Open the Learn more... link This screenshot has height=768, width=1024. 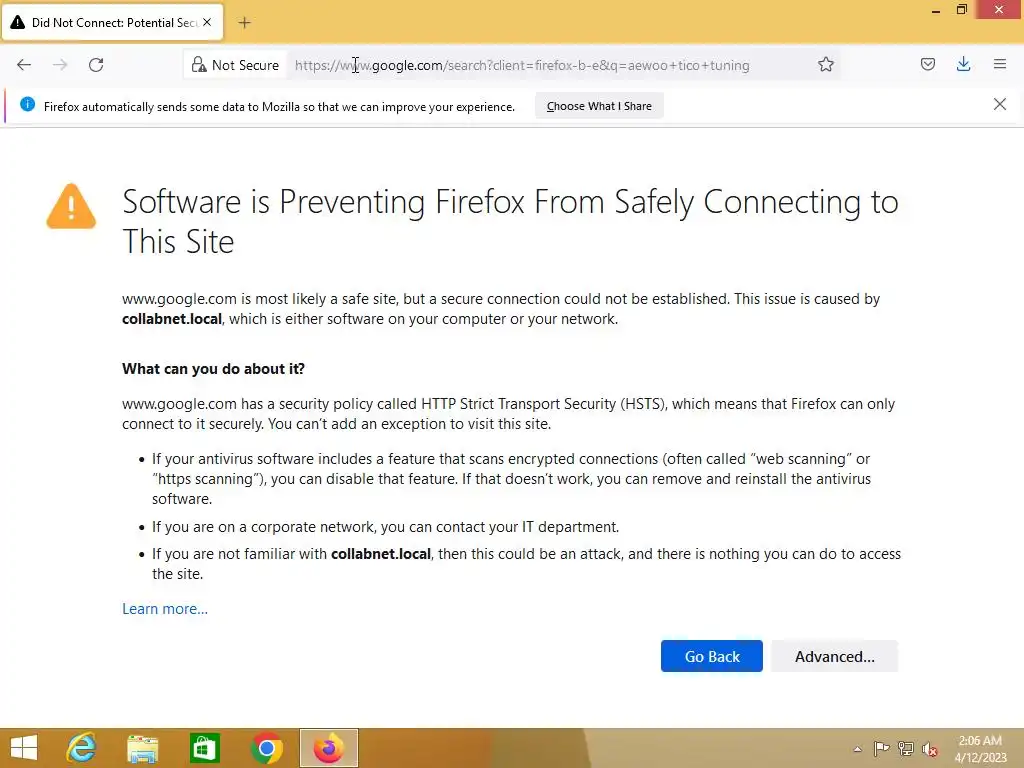click(165, 609)
